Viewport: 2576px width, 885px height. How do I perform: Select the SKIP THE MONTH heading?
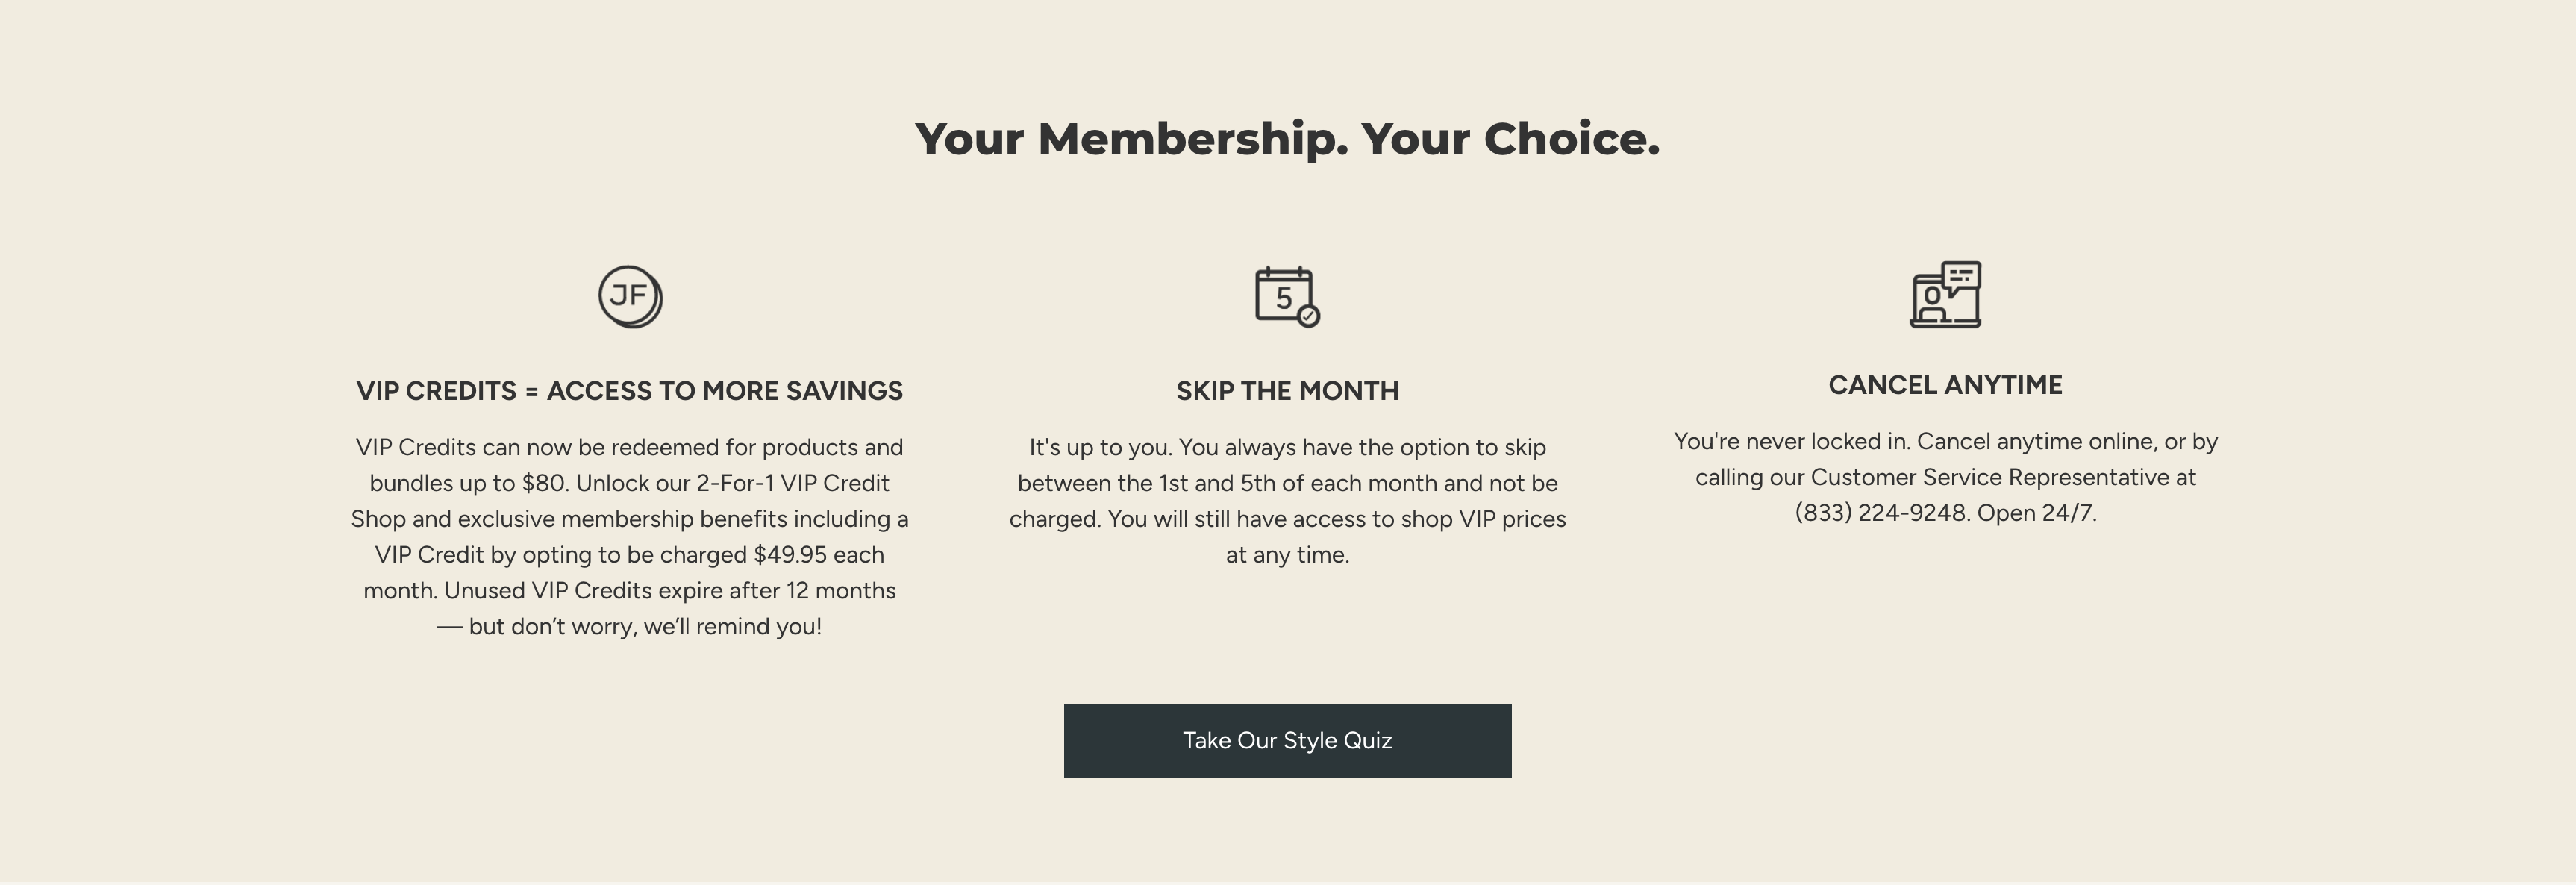coord(1288,390)
